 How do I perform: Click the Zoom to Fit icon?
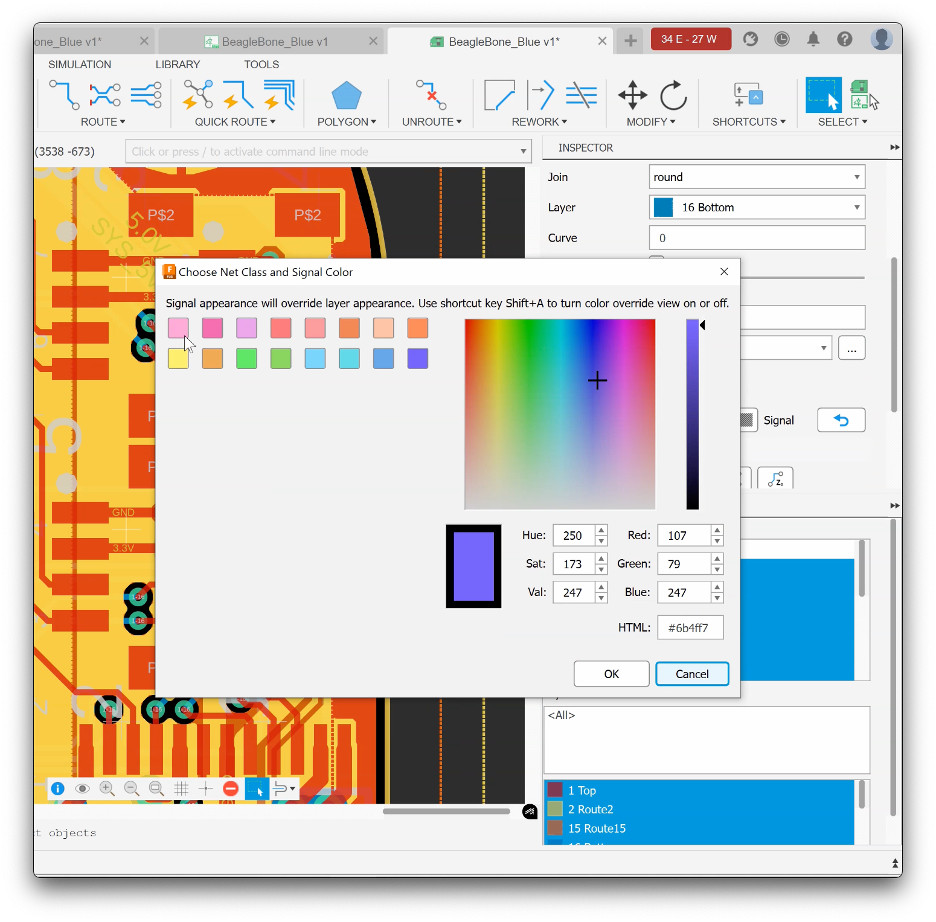[156, 789]
